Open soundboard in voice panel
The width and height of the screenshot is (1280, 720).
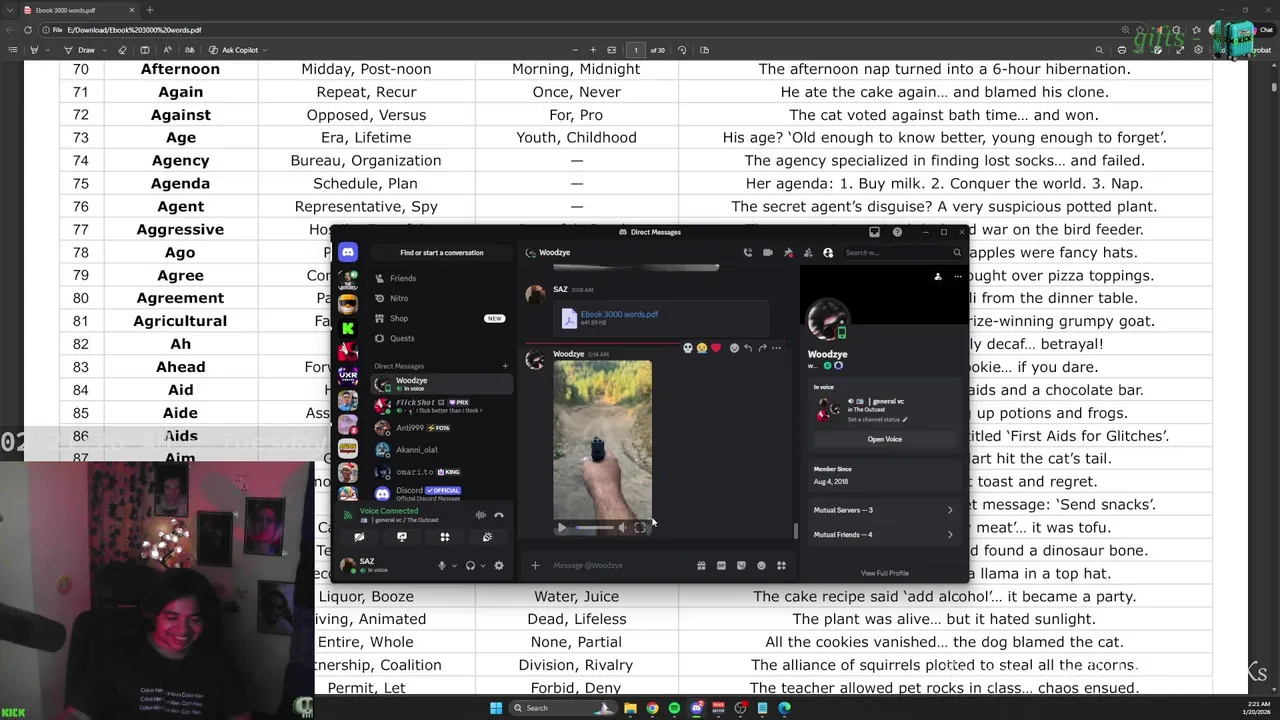click(x=487, y=537)
